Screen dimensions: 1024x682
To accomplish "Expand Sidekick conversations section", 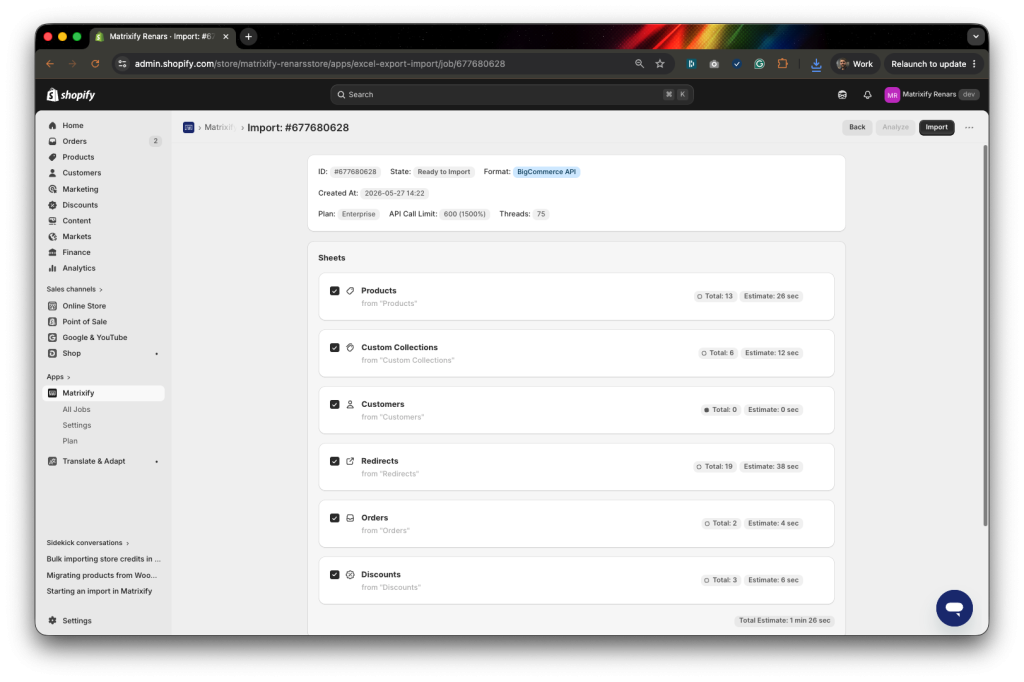I will tap(88, 543).
